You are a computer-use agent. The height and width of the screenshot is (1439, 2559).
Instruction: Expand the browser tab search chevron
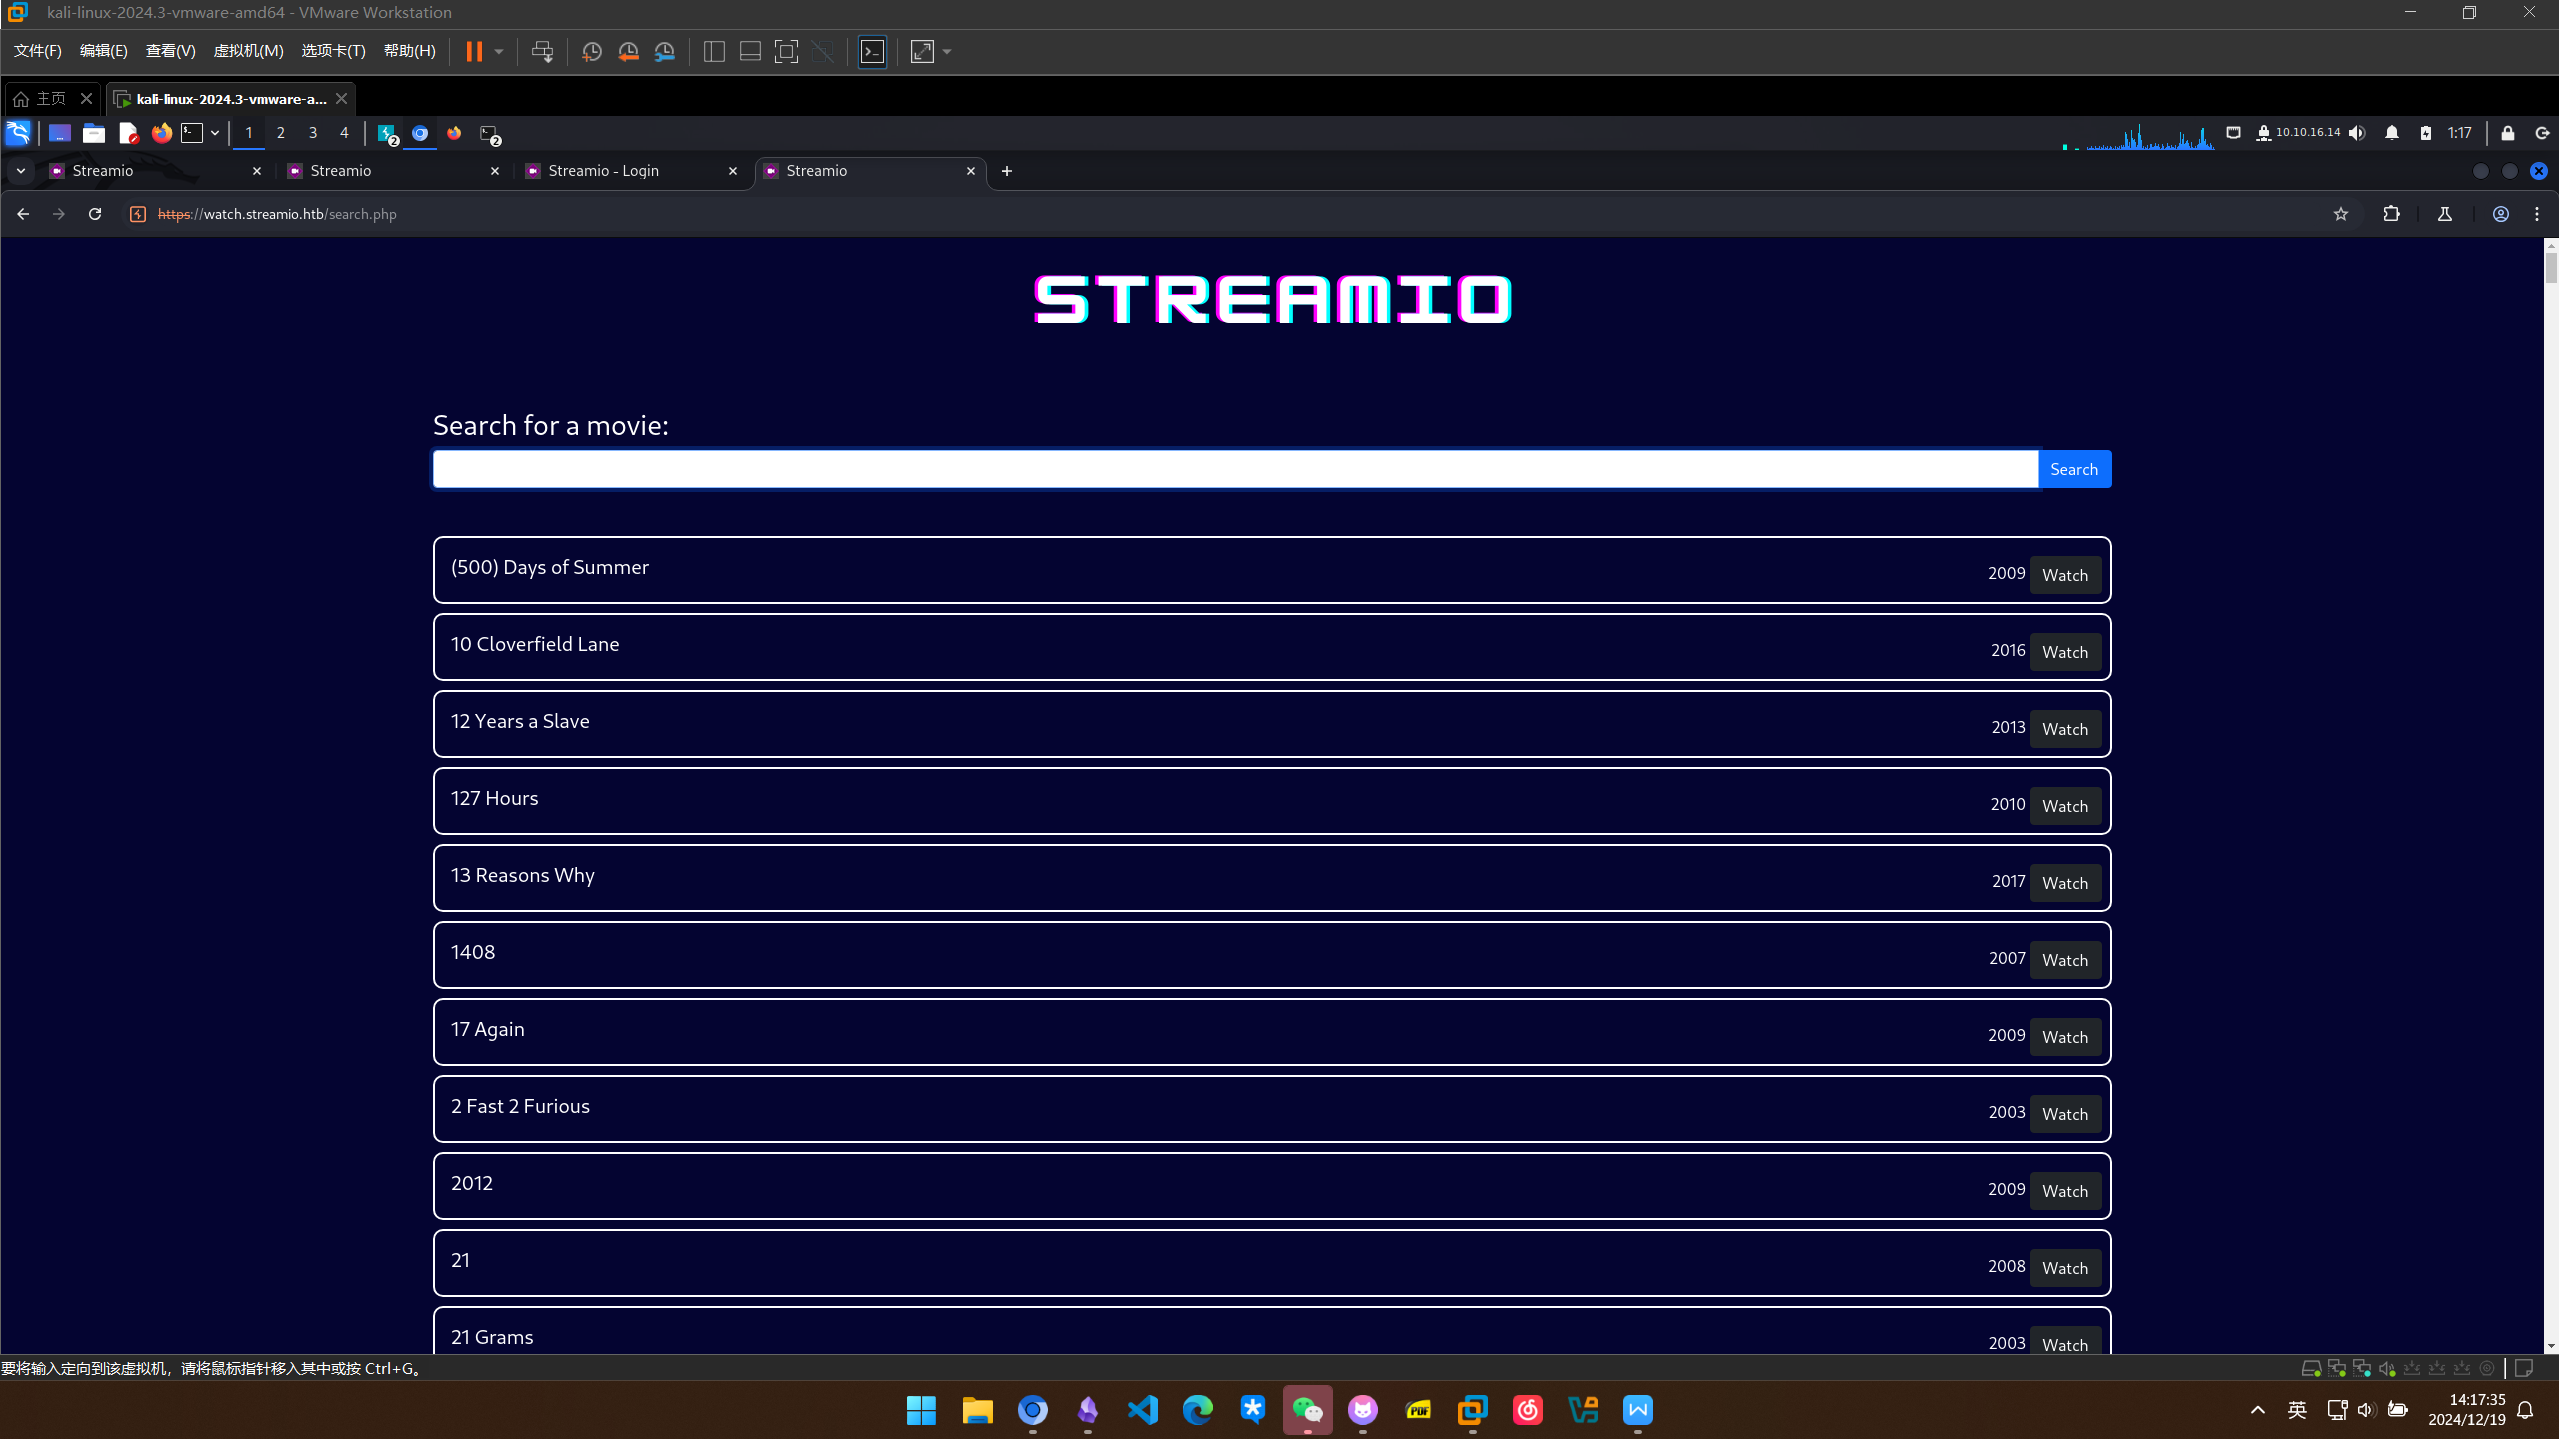click(20, 171)
